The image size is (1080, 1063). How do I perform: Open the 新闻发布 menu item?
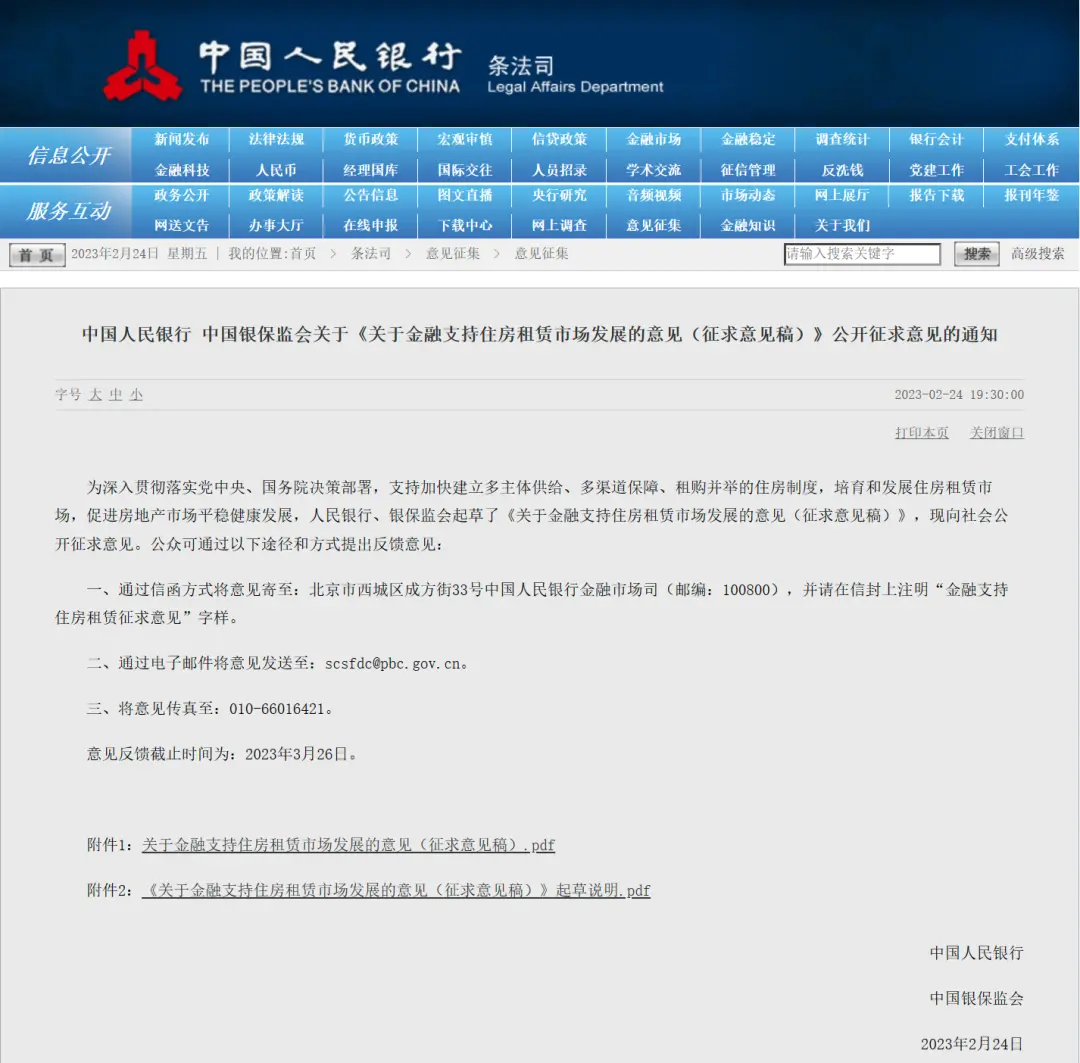[x=182, y=140]
